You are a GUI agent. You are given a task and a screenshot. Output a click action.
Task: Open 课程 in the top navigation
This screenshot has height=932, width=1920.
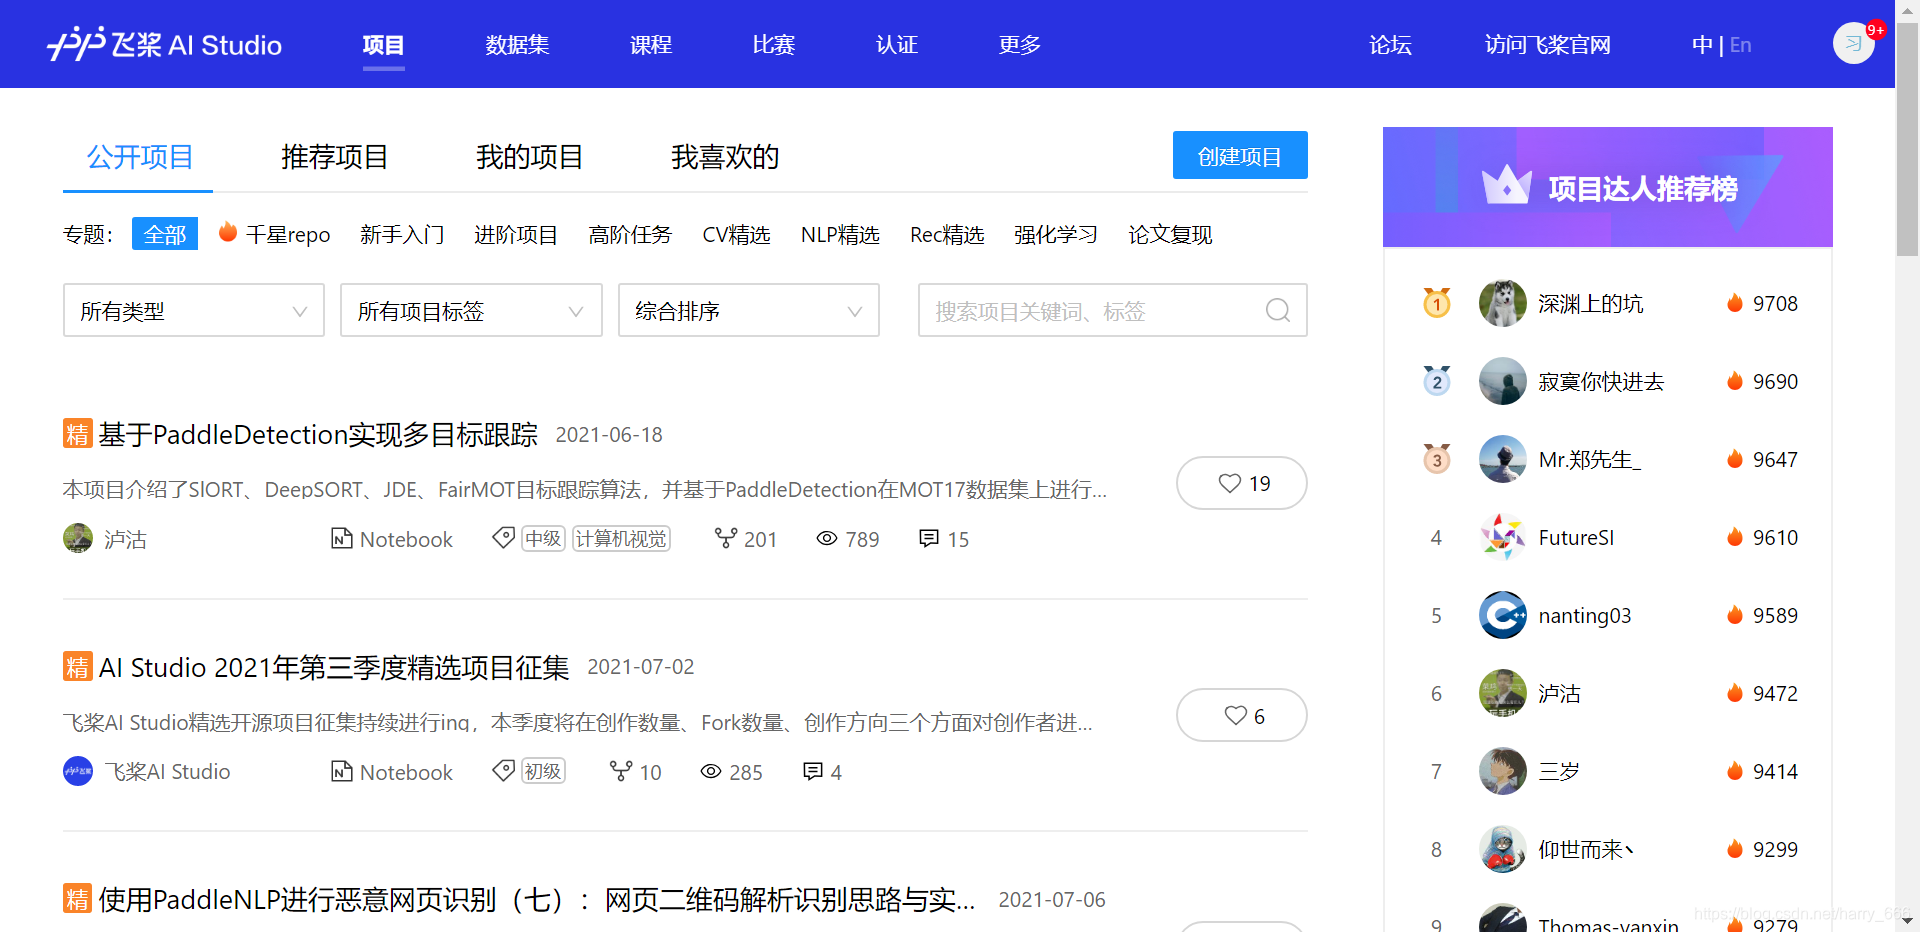(651, 44)
